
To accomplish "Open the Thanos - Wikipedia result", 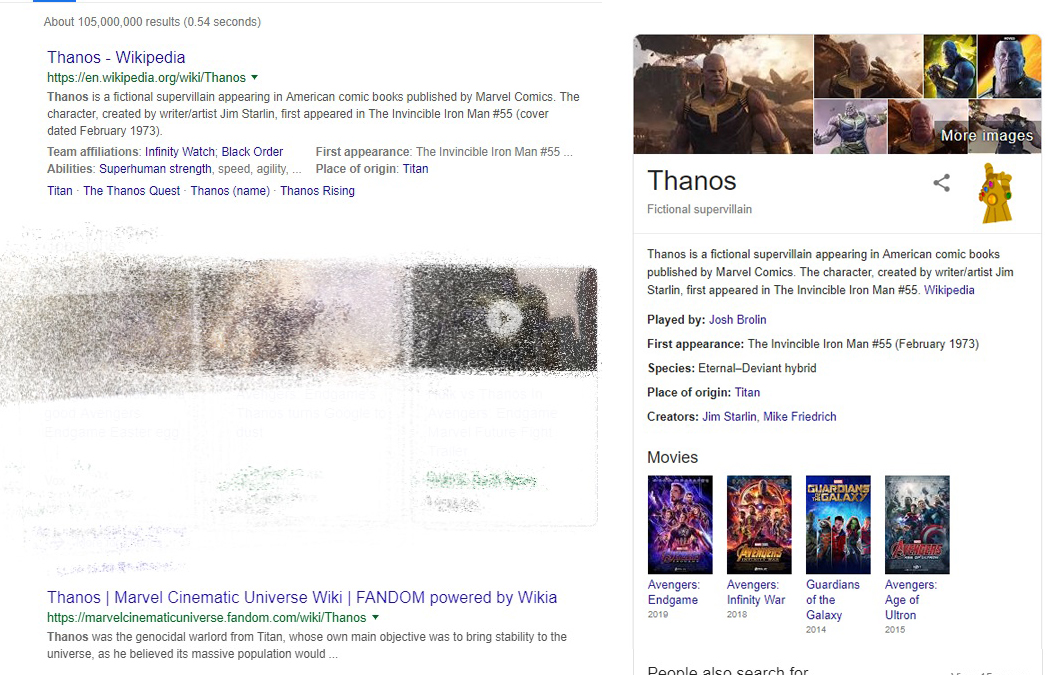I will (x=116, y=58).
